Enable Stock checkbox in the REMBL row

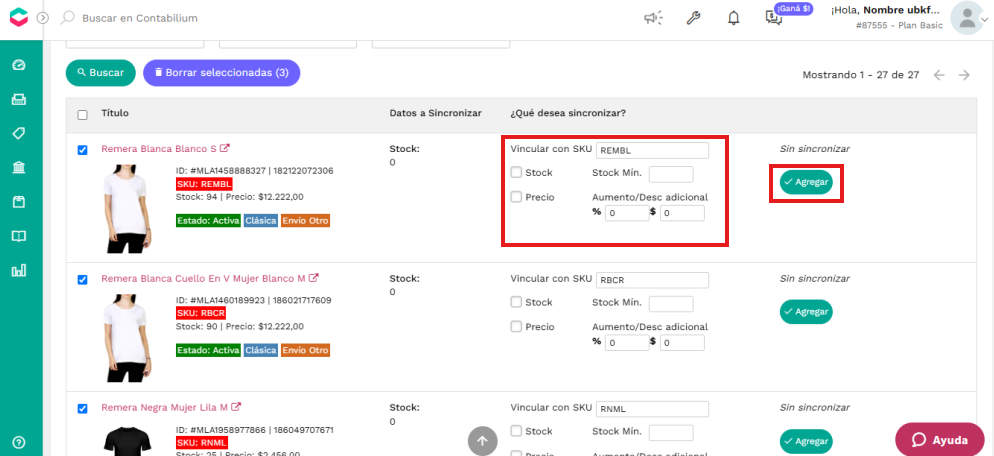517,173
